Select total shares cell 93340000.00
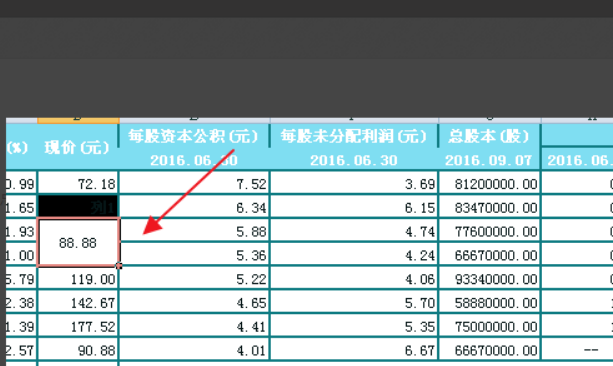The image size is (613, 366). [489, 279]
